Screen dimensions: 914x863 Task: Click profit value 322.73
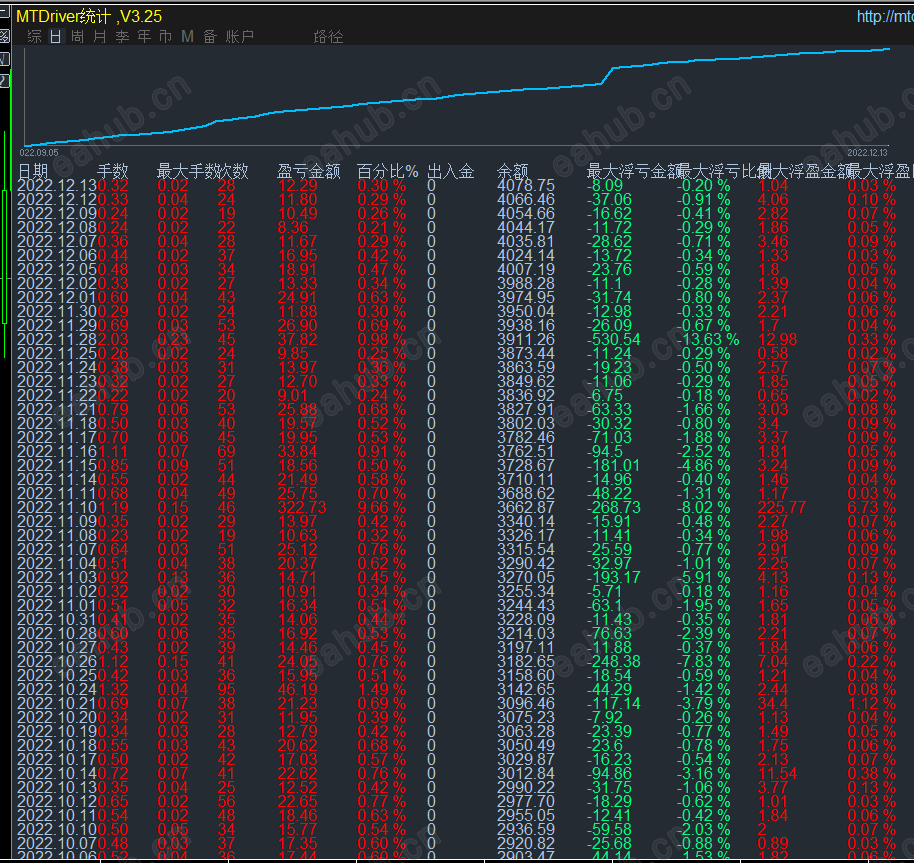tap(302, 508)
